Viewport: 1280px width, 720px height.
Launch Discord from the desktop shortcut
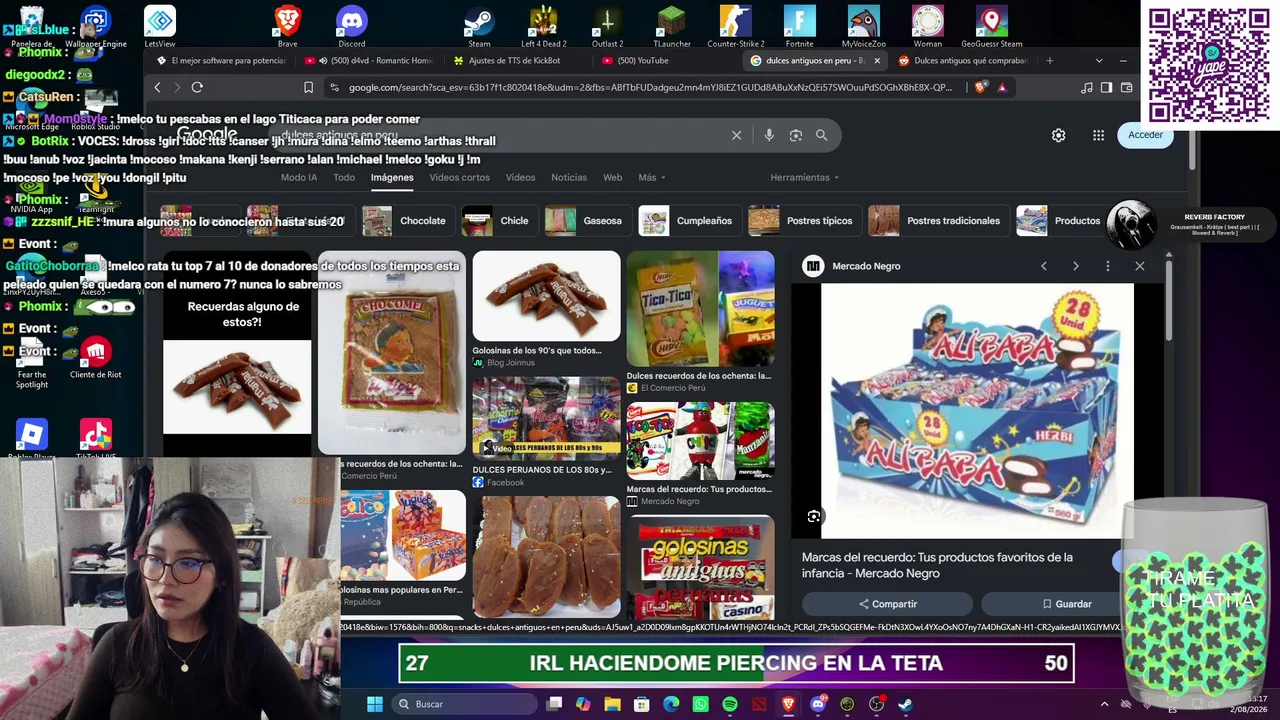(352, 25)
